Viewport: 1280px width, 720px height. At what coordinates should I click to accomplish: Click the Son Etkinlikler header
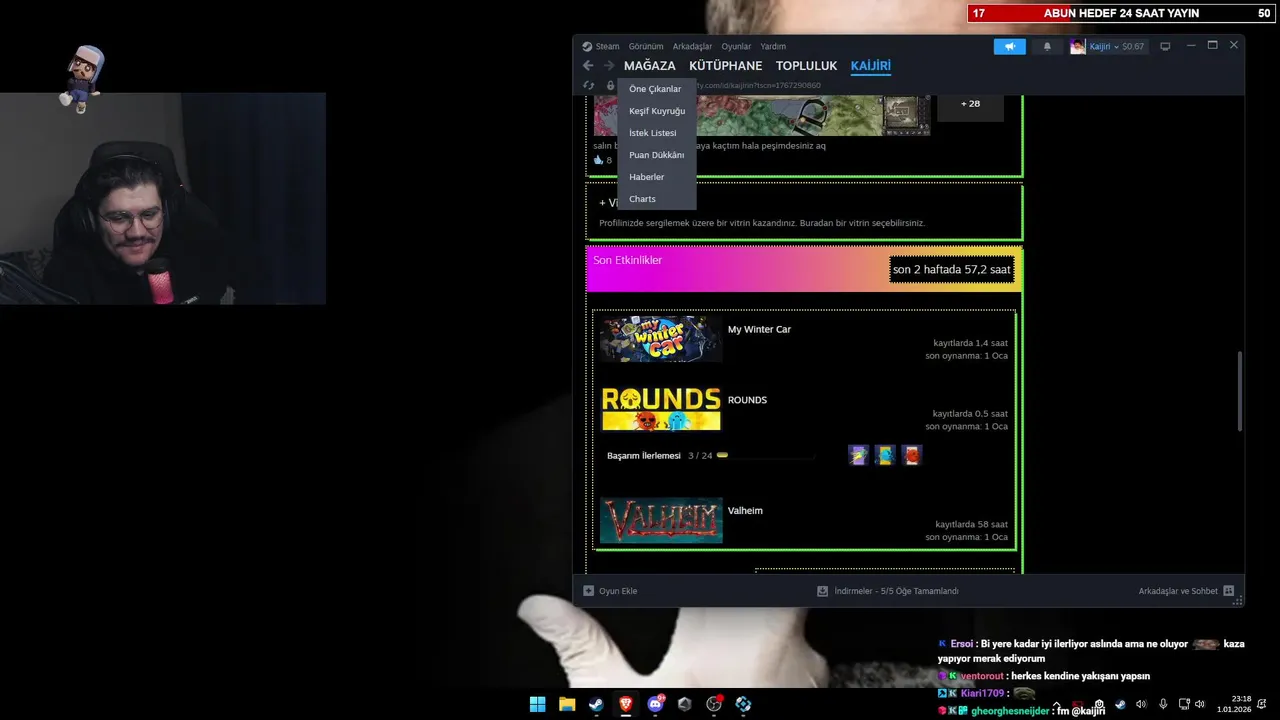(x=627, y=260)
